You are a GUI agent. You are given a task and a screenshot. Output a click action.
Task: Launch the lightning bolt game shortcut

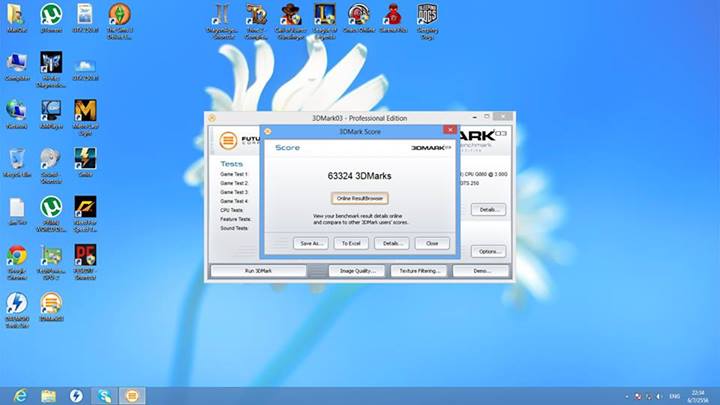[x=85, y=163]
